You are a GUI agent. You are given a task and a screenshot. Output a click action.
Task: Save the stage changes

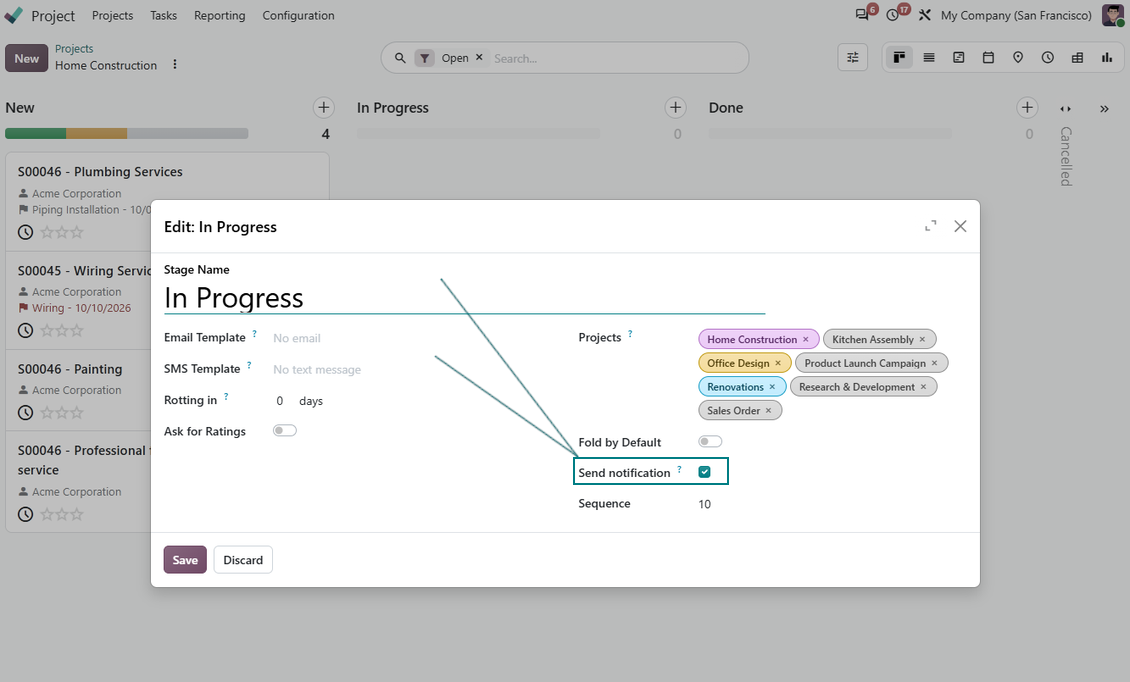click(185, 560)
